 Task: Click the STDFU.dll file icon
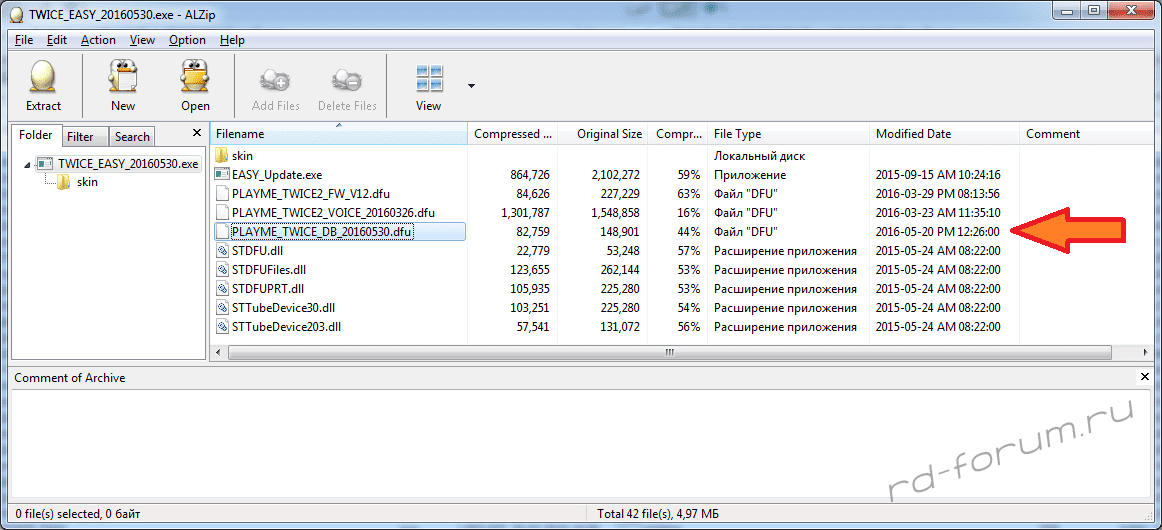[x=222, y=251]
